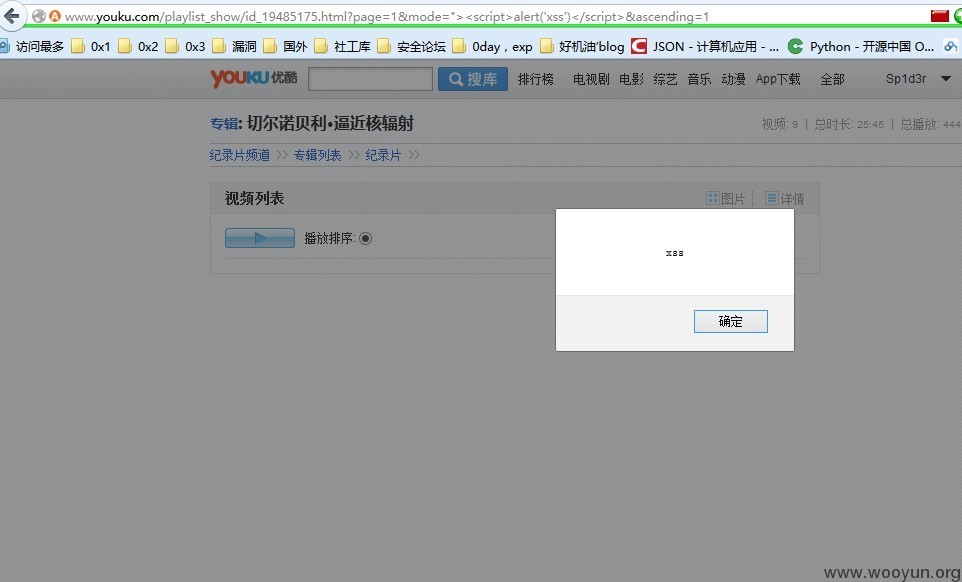Open the 漏洞 bookmark folder
The height and width of the screenshot is (582, 962).
(x=234, y=47)
